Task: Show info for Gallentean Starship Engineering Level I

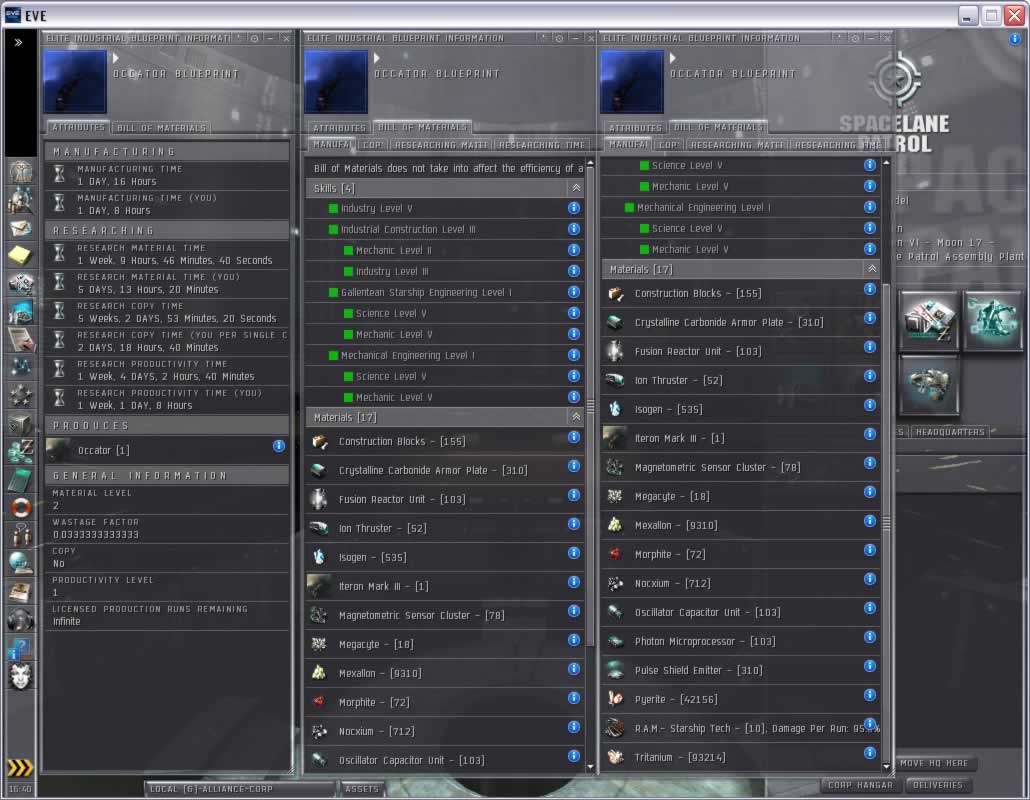Action: (573, 292)
